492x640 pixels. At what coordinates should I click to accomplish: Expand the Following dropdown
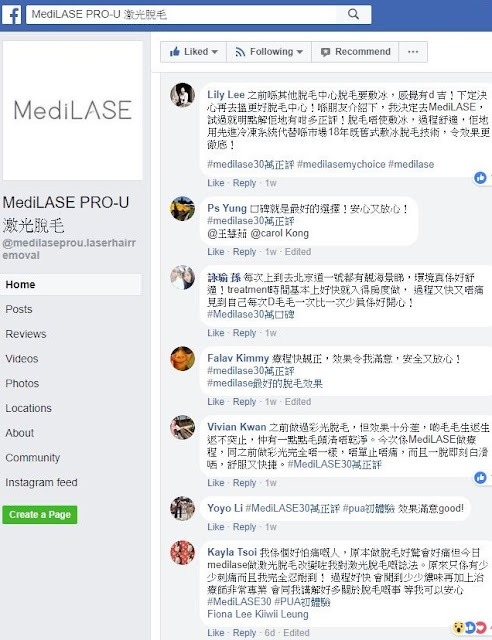pos(269,52)
